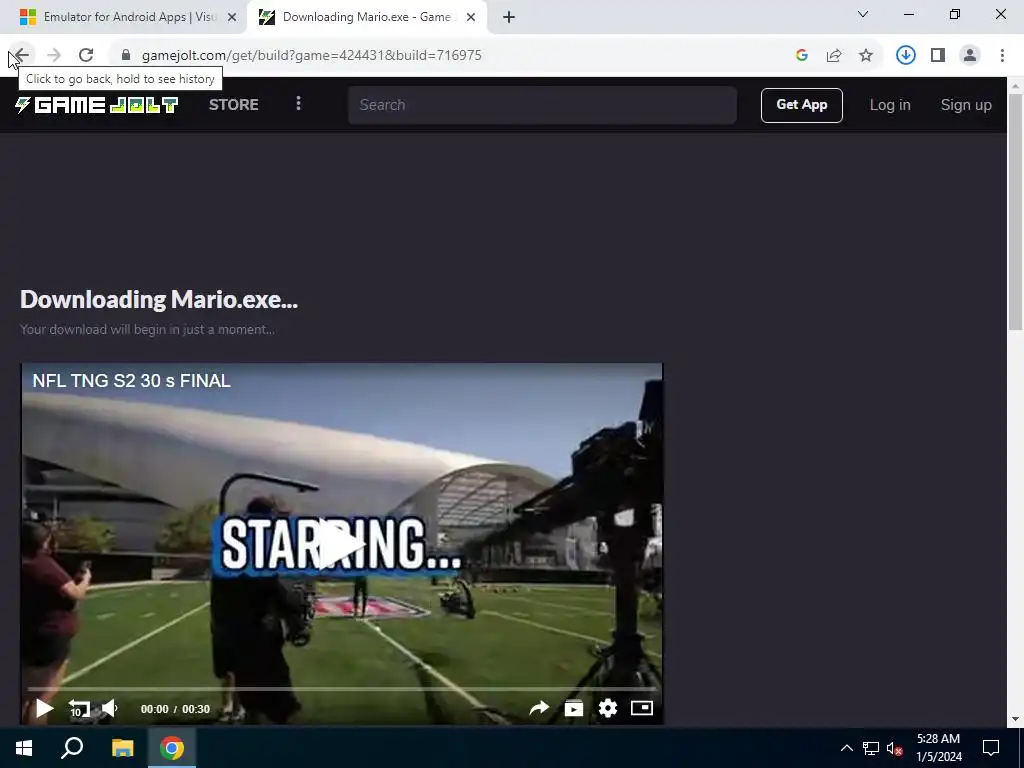Show hidden system tray icons
This screenshot has height=768, width=1024.
[846, 748]
